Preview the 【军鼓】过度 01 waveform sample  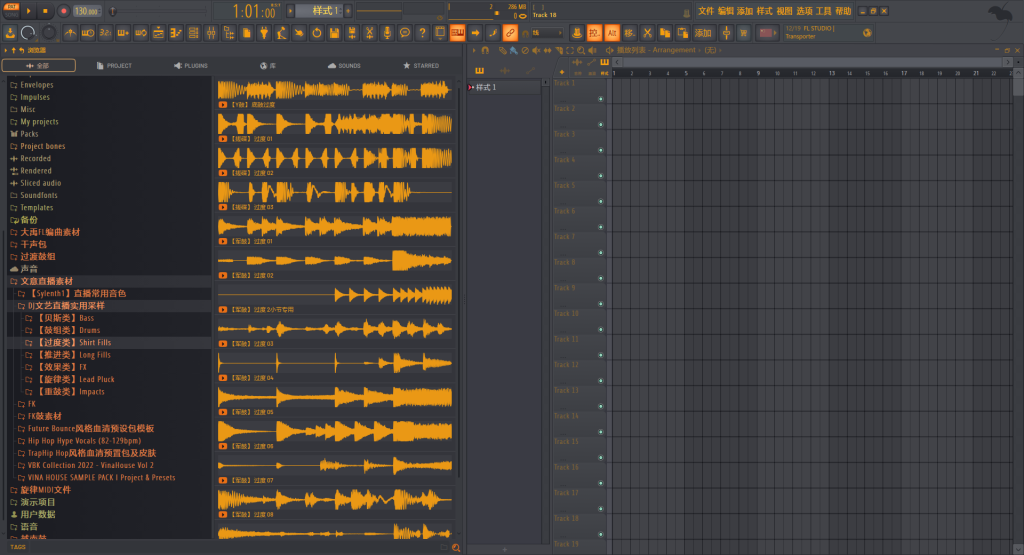(x=334, y=227)
